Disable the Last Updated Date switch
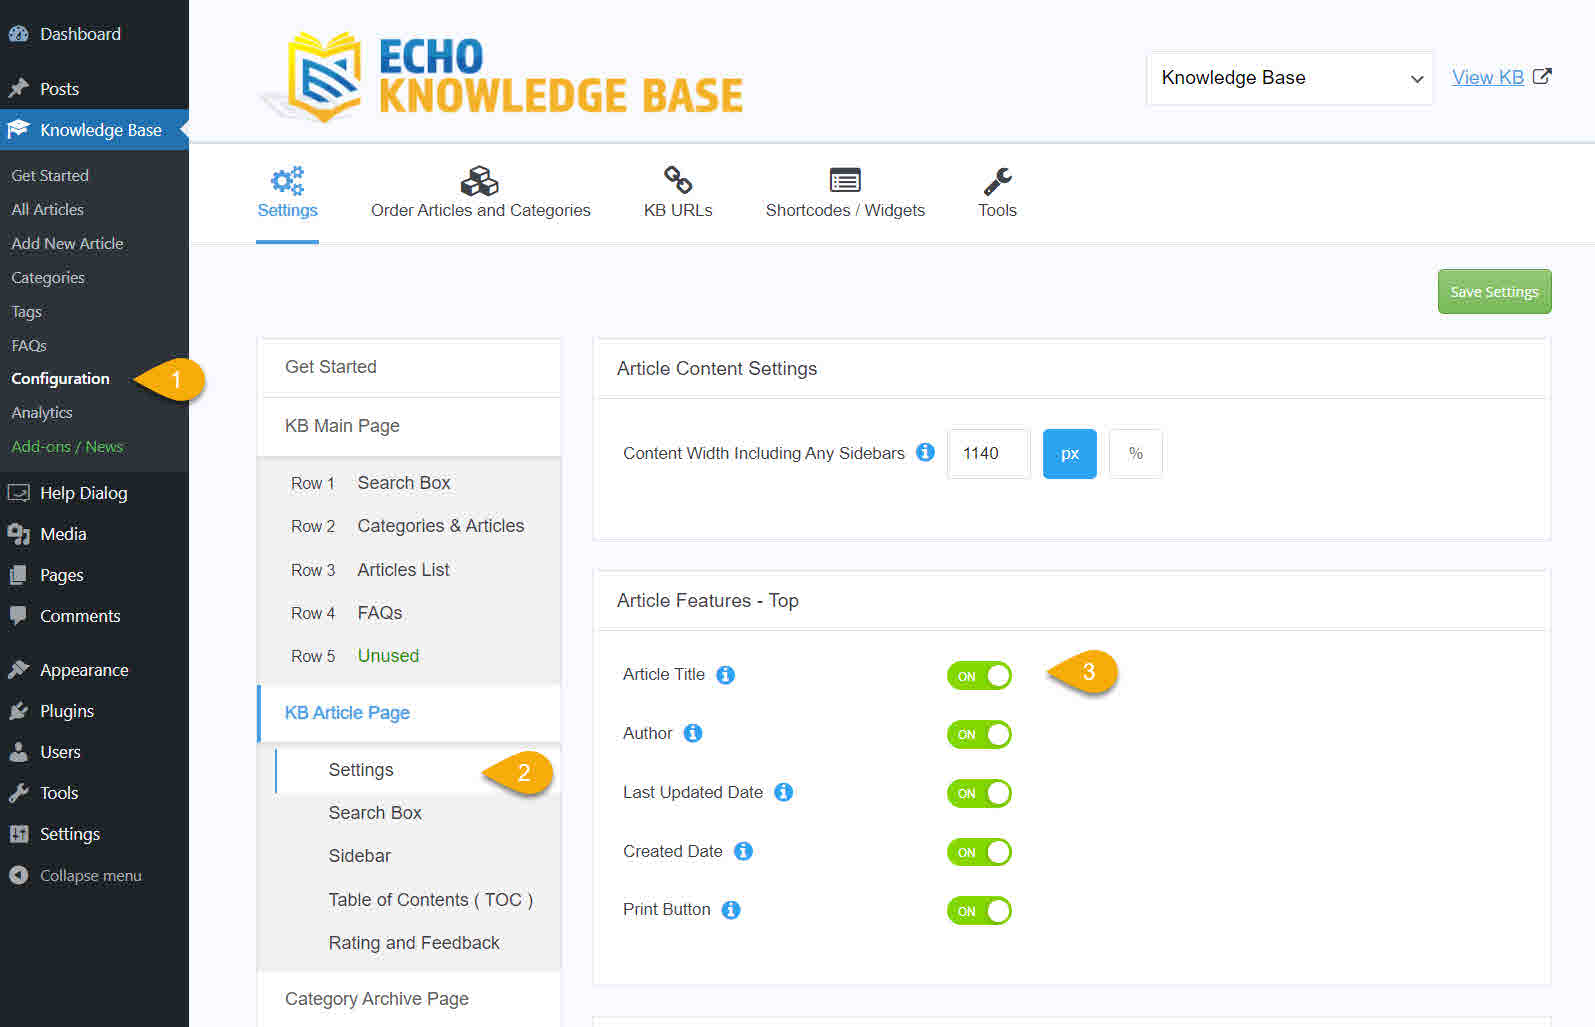The image size is (1595, 1027). tap(979, 793)
